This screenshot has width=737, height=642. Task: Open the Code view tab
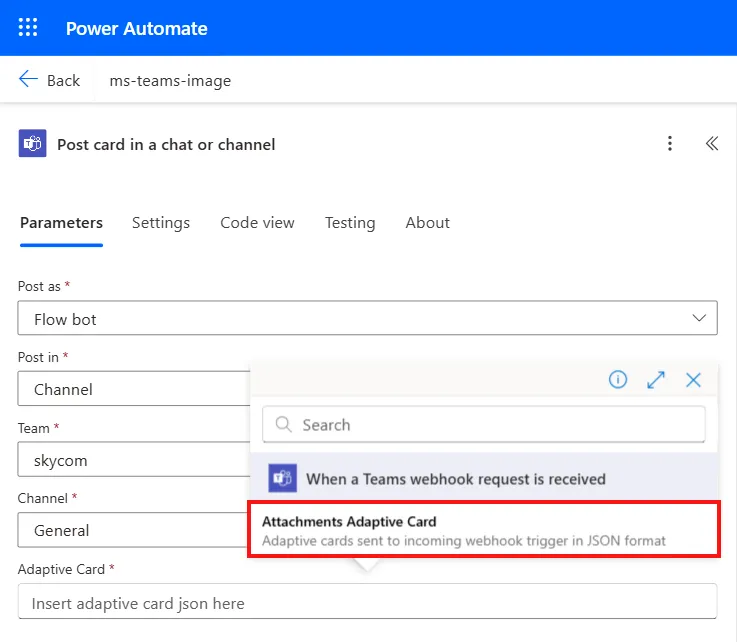(257, 223)
